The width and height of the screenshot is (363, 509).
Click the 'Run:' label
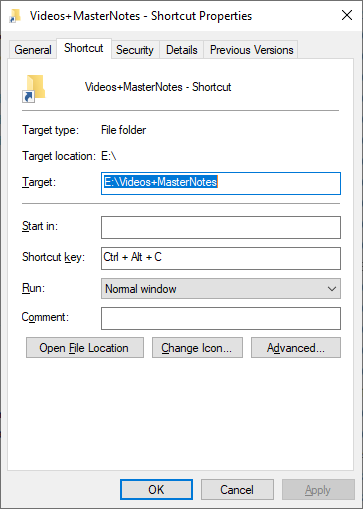click(33, 288)
